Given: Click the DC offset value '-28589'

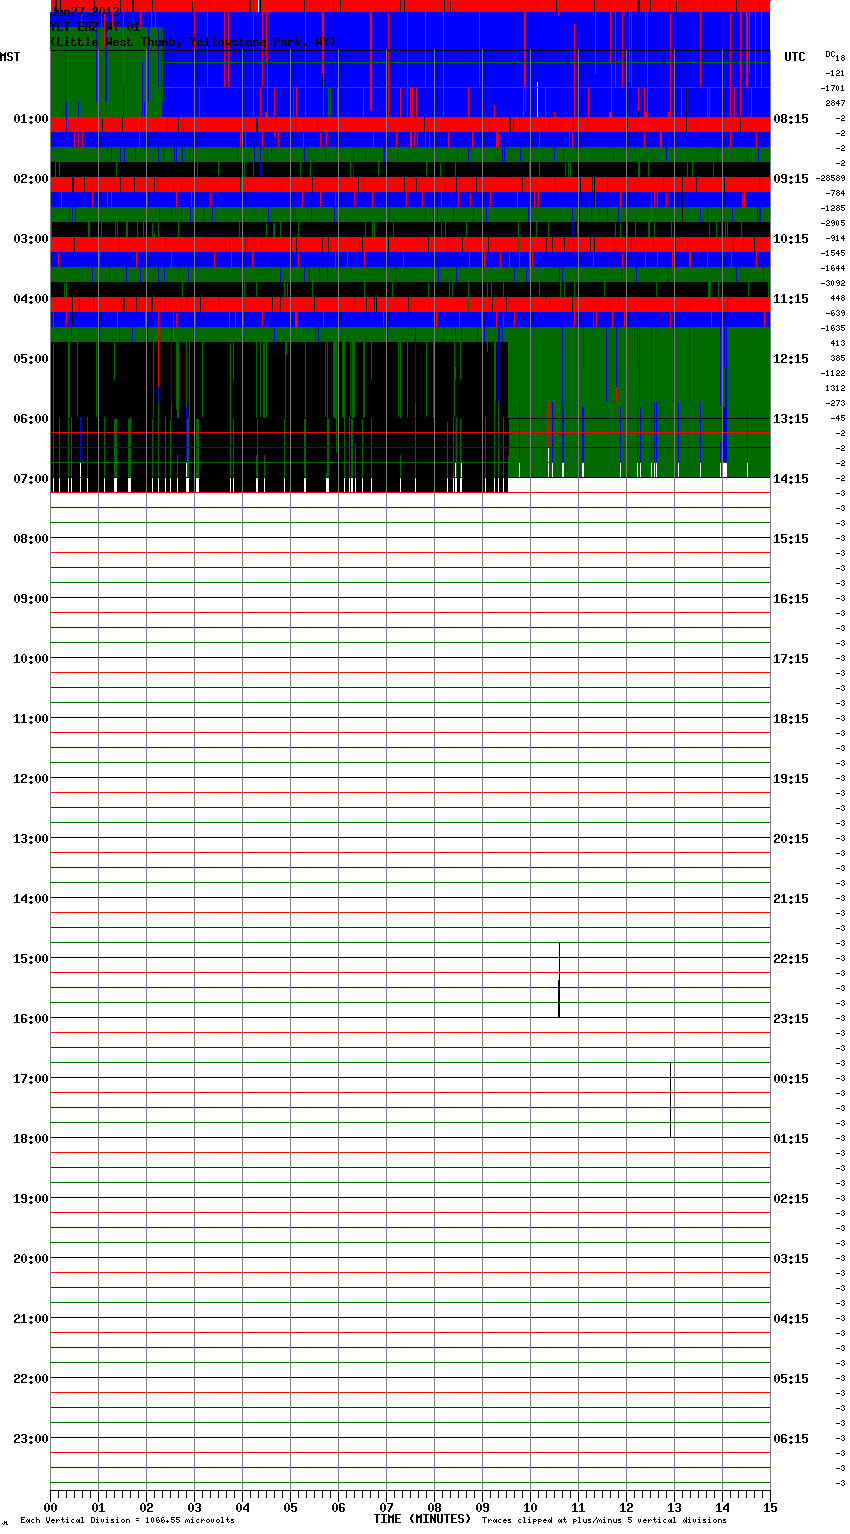Looking at the screenshot, I should click(831, 178).
